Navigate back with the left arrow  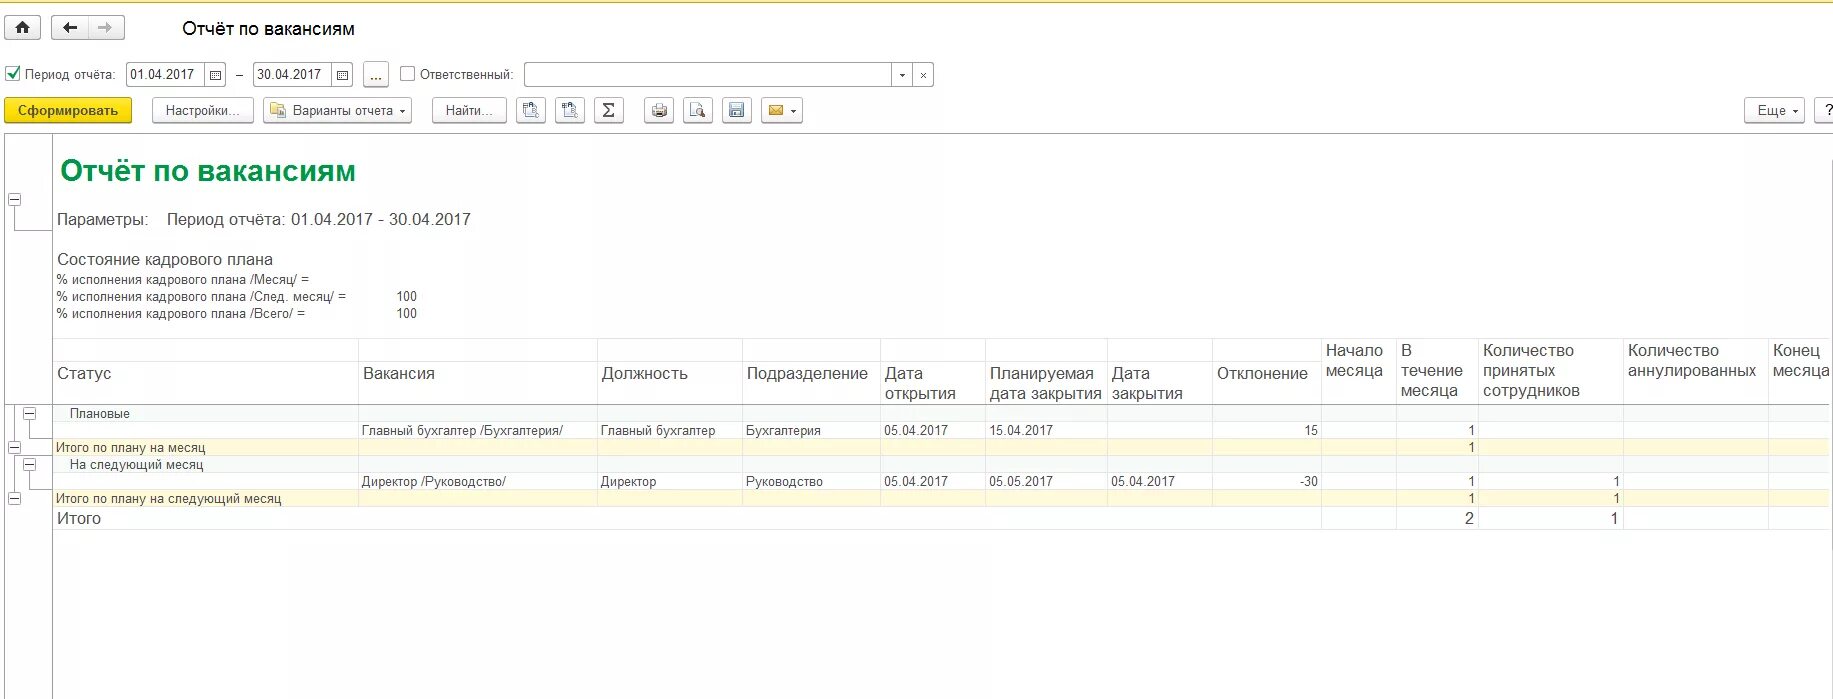(x=70, y=28)
